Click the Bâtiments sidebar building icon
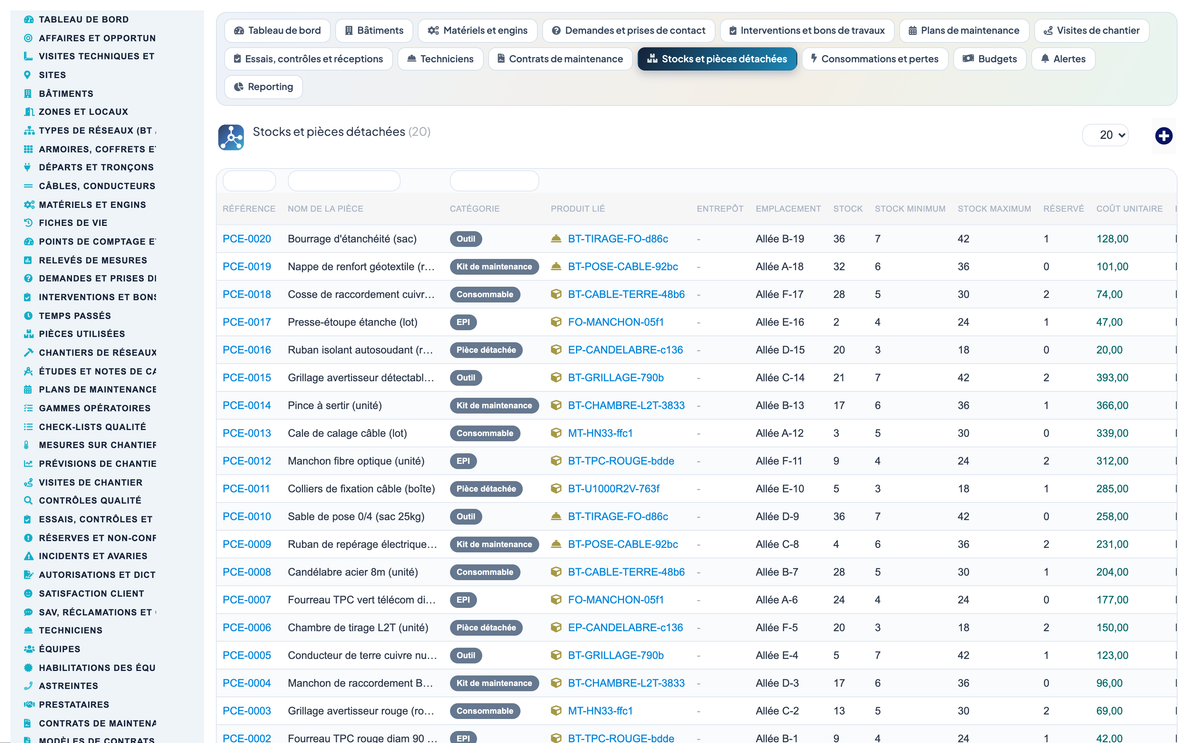 tap(28, 93)
